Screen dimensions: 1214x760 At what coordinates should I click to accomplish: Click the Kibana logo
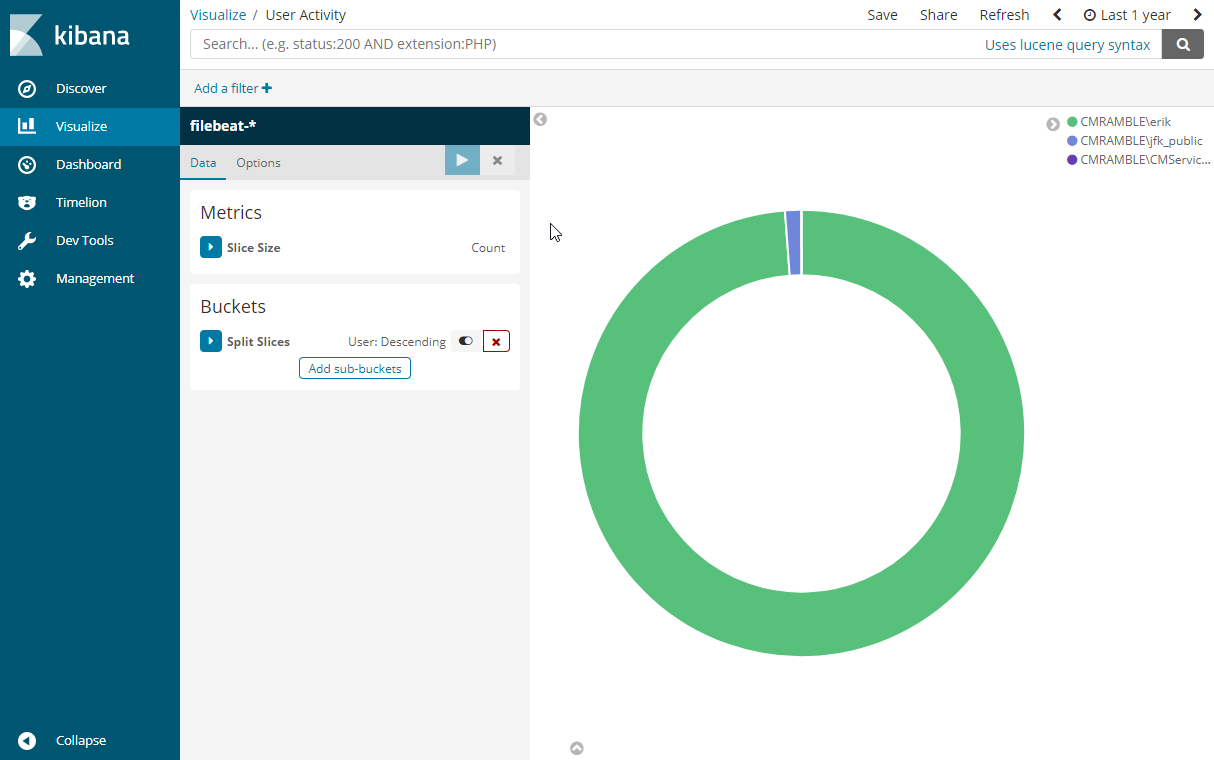coord(70,35)
